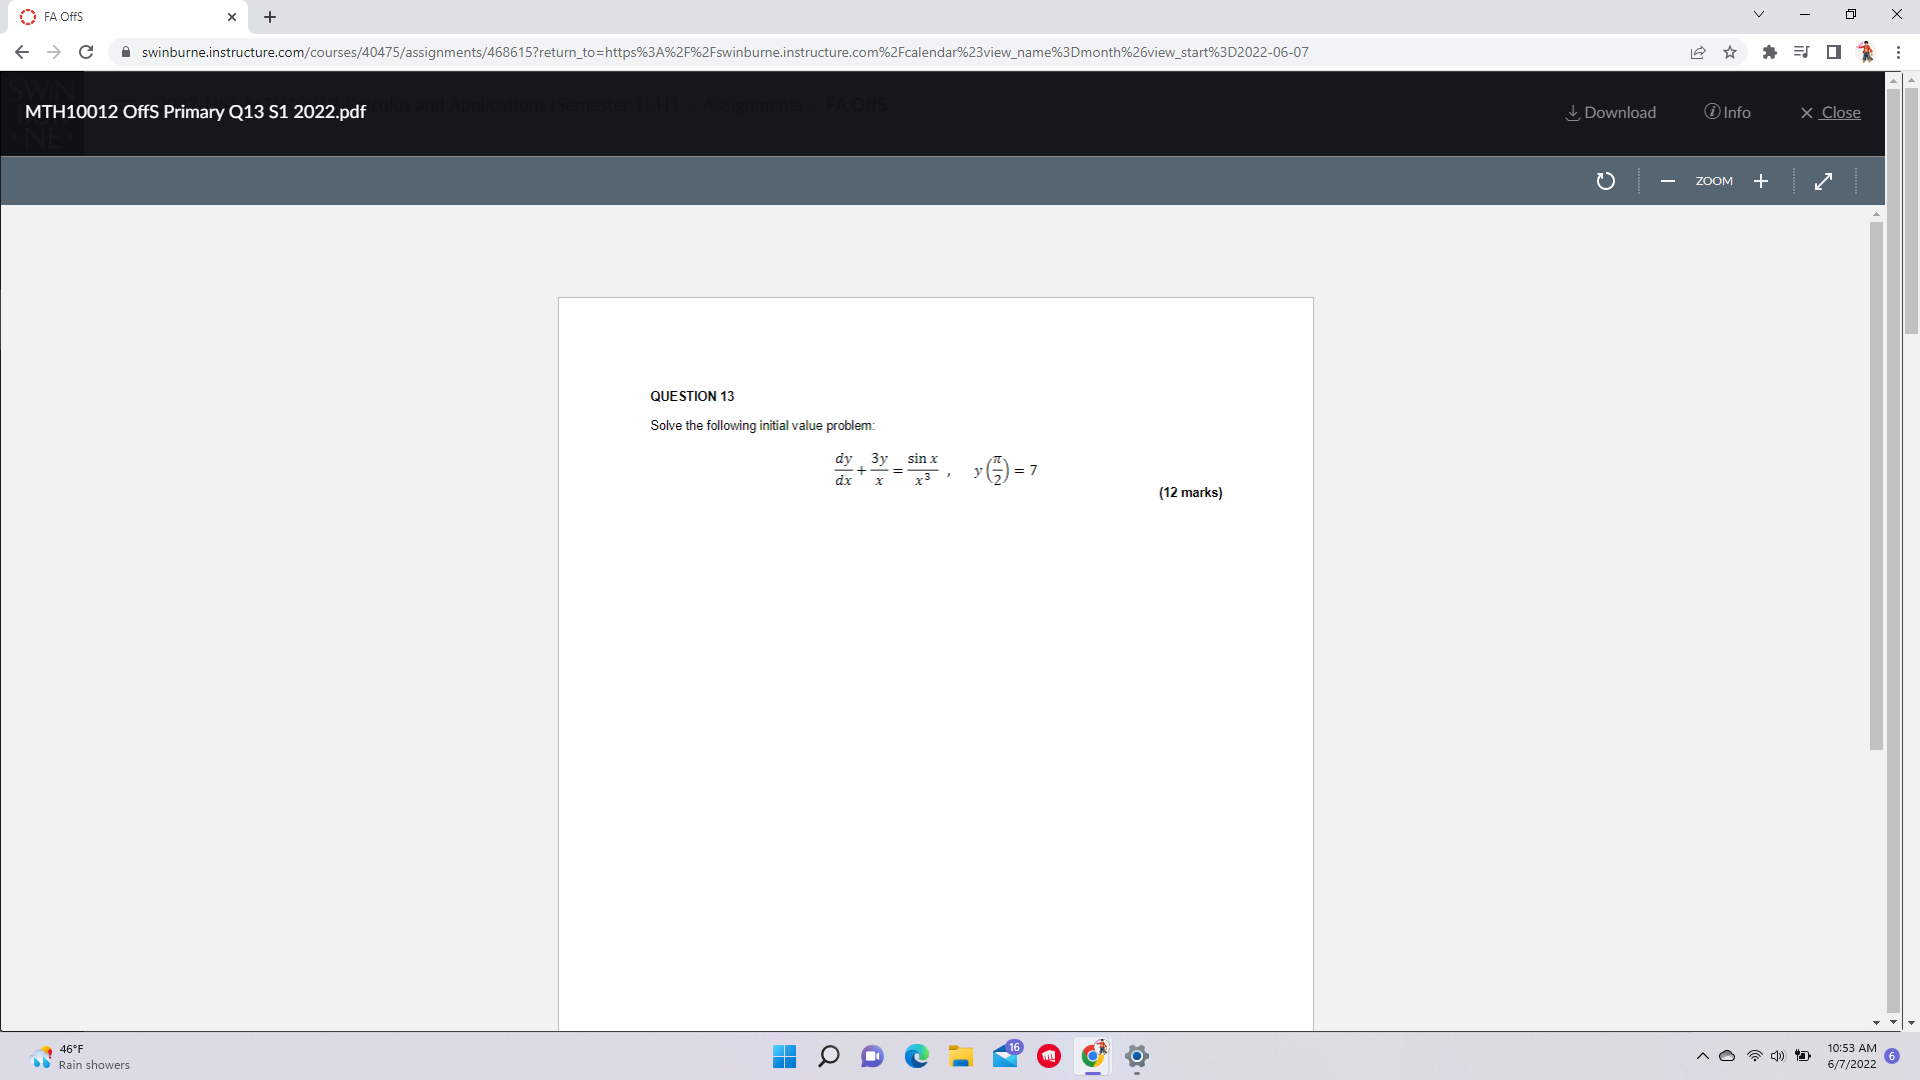Open a new browser tab
Screen dimensions: 1920x1080
tap(269, 17)
